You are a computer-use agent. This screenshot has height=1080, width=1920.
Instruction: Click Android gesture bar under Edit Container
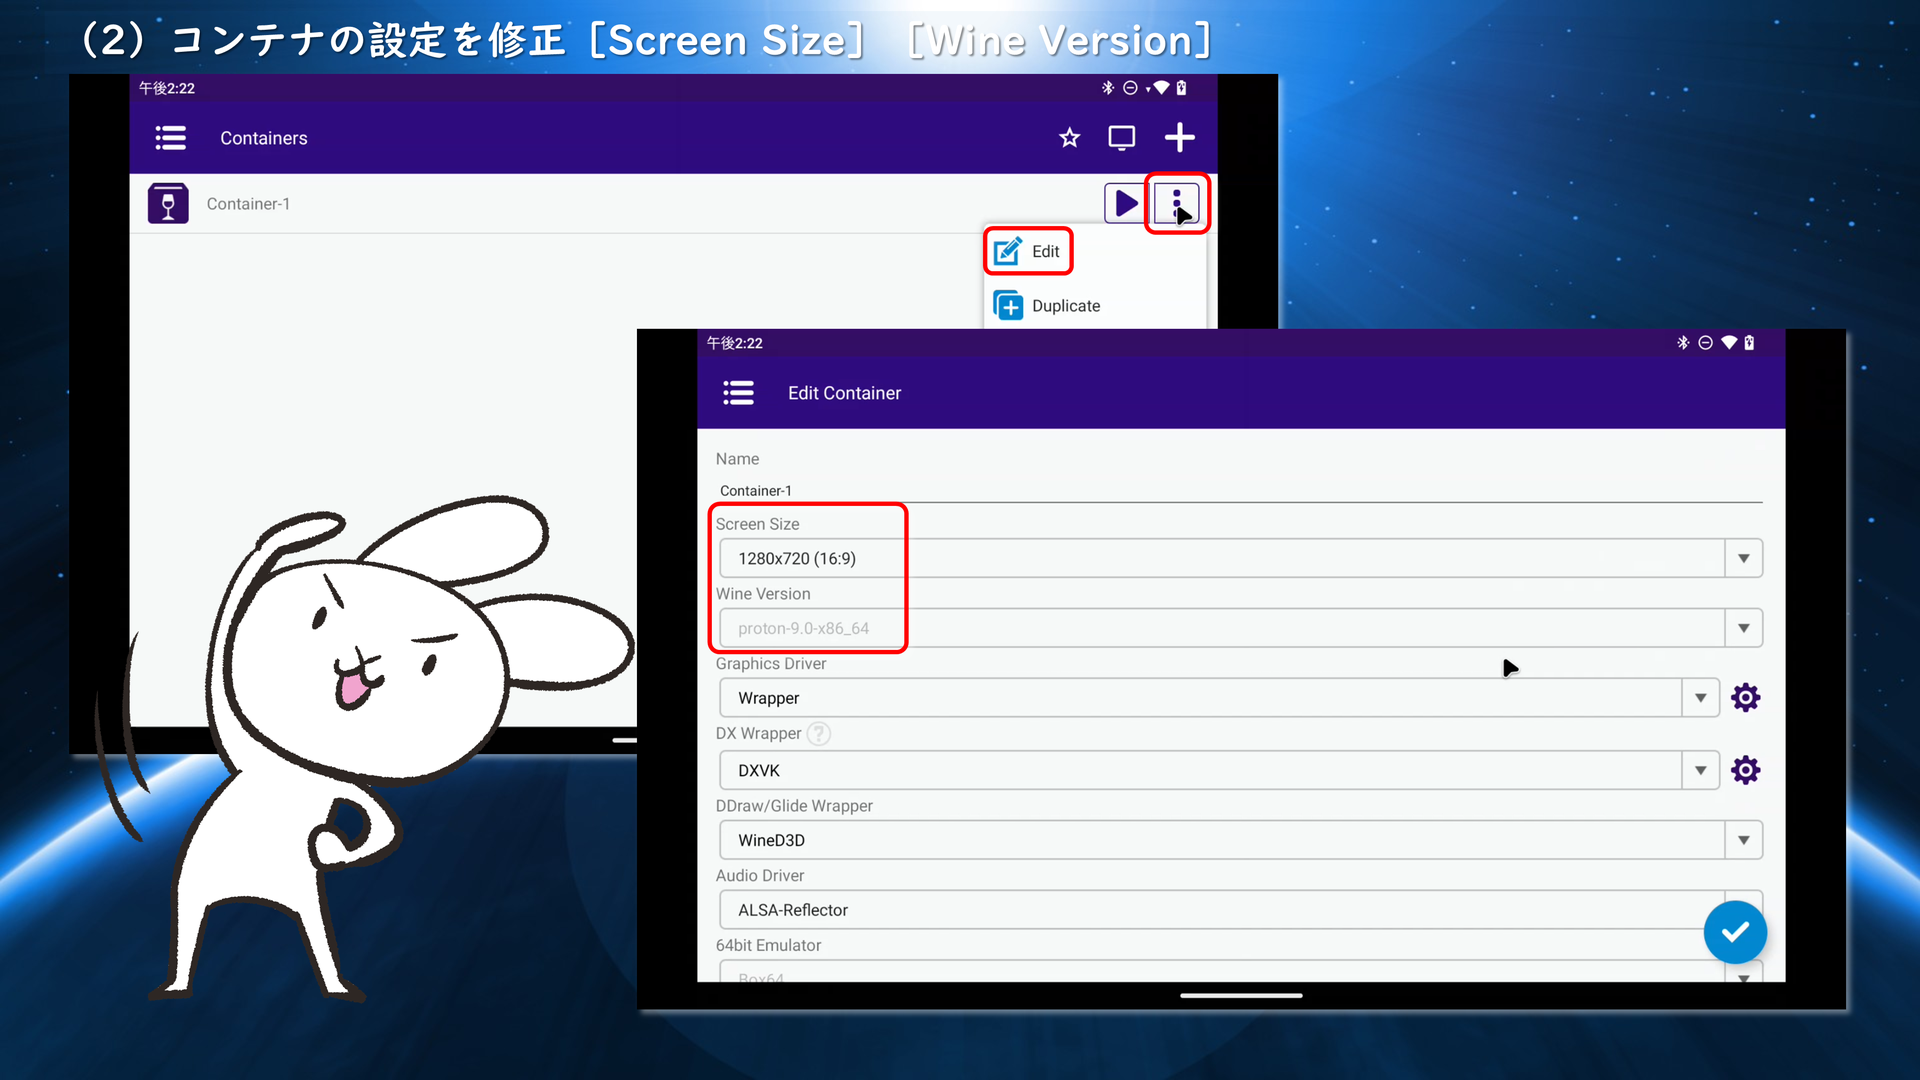(1241, 996)
